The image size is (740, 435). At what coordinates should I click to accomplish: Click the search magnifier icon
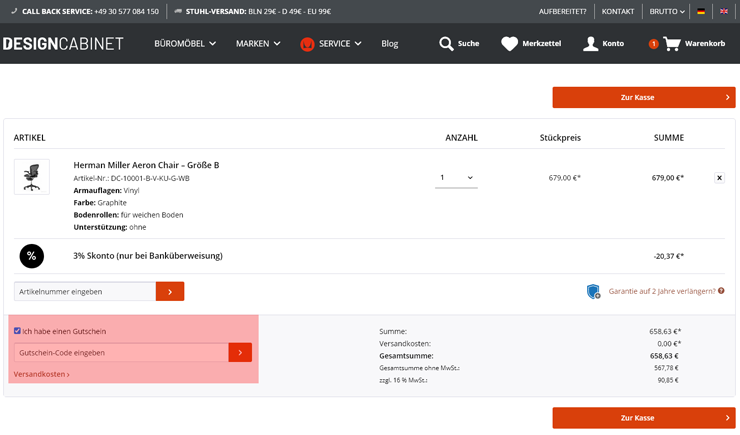click(446, 43)
